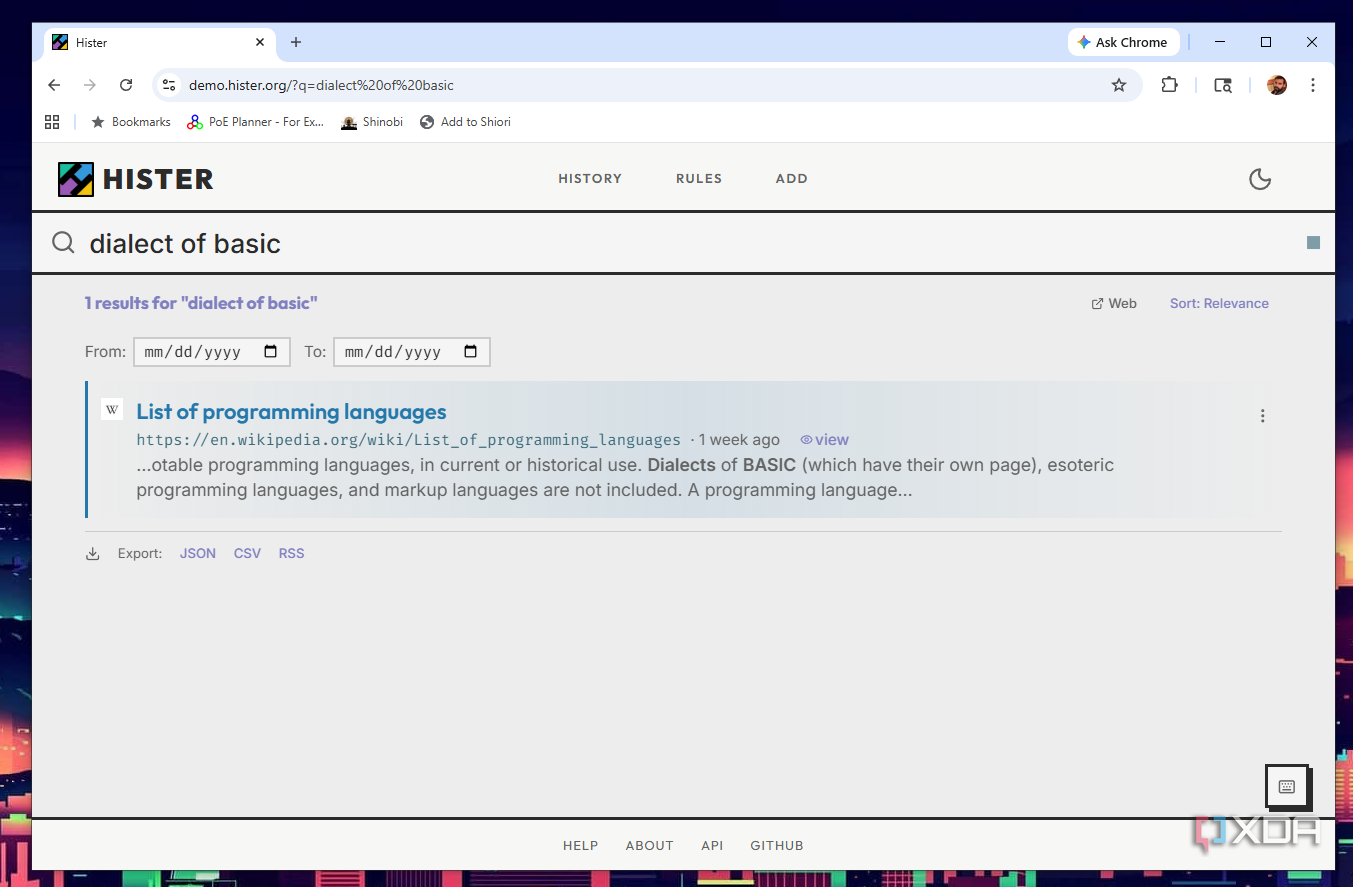Screen dimensions: 1353x887
Task: Open the RULES menu item
Action: pos(699,179)
